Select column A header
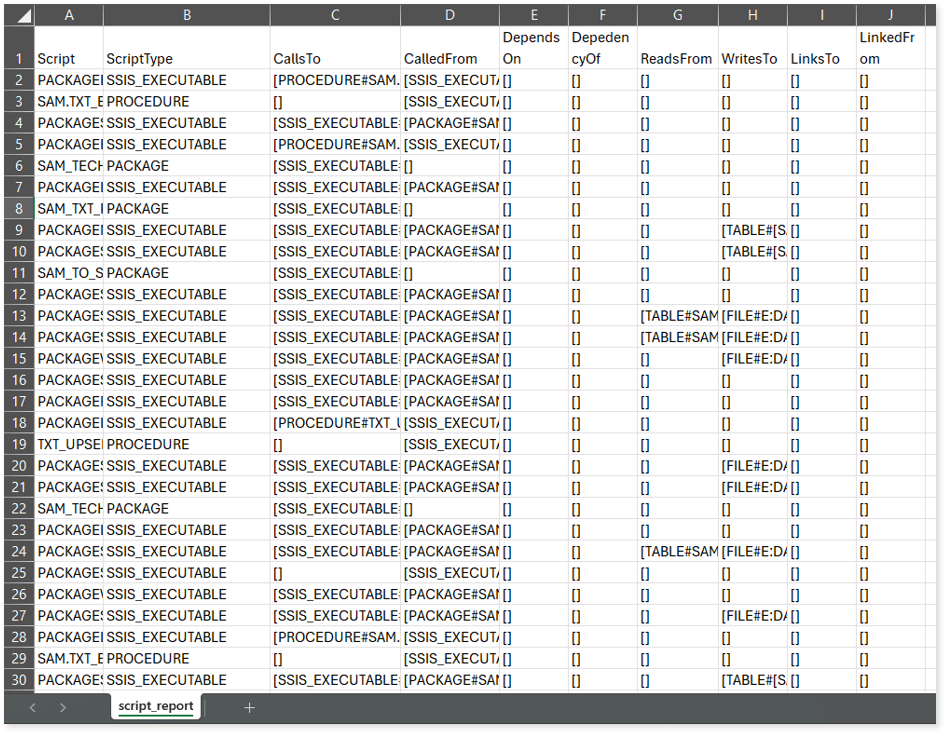Viewport: 946px width, 734px height. 69,16
